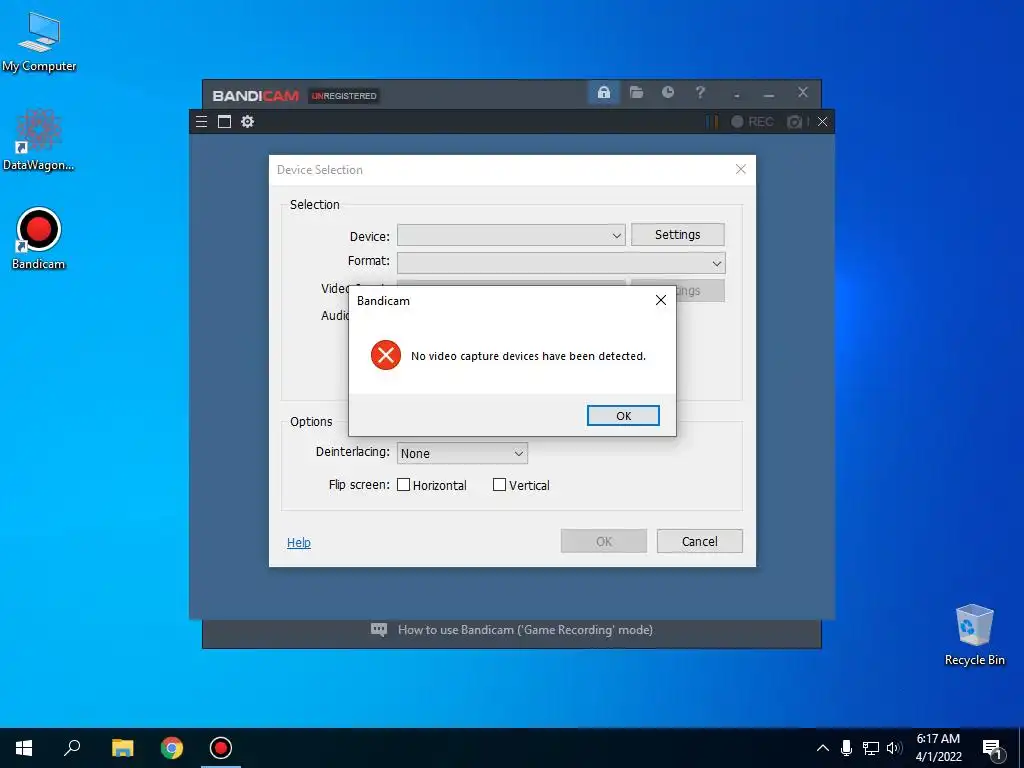Select the Bandicam desktop shortcut
The height and width of the screenshot is (768, 1024).
[39, 238]
